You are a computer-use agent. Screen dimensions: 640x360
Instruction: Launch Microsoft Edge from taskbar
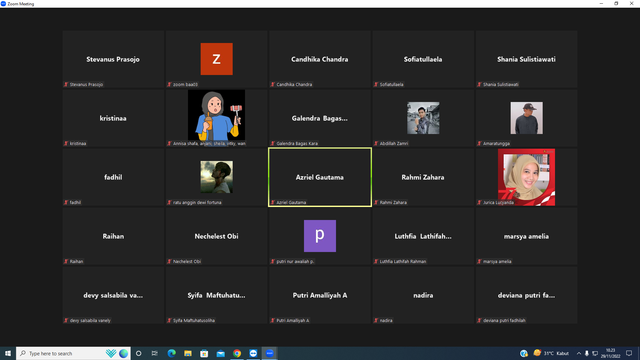click(171, 353)
